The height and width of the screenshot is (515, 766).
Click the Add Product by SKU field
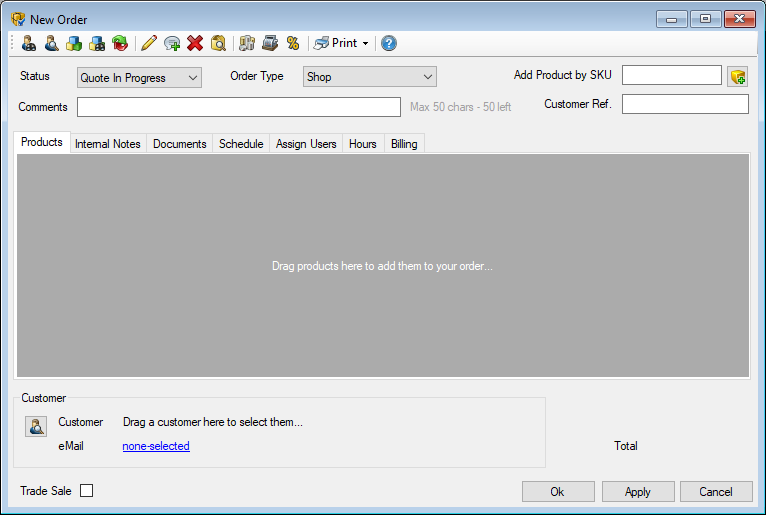[x=672, y=75]
